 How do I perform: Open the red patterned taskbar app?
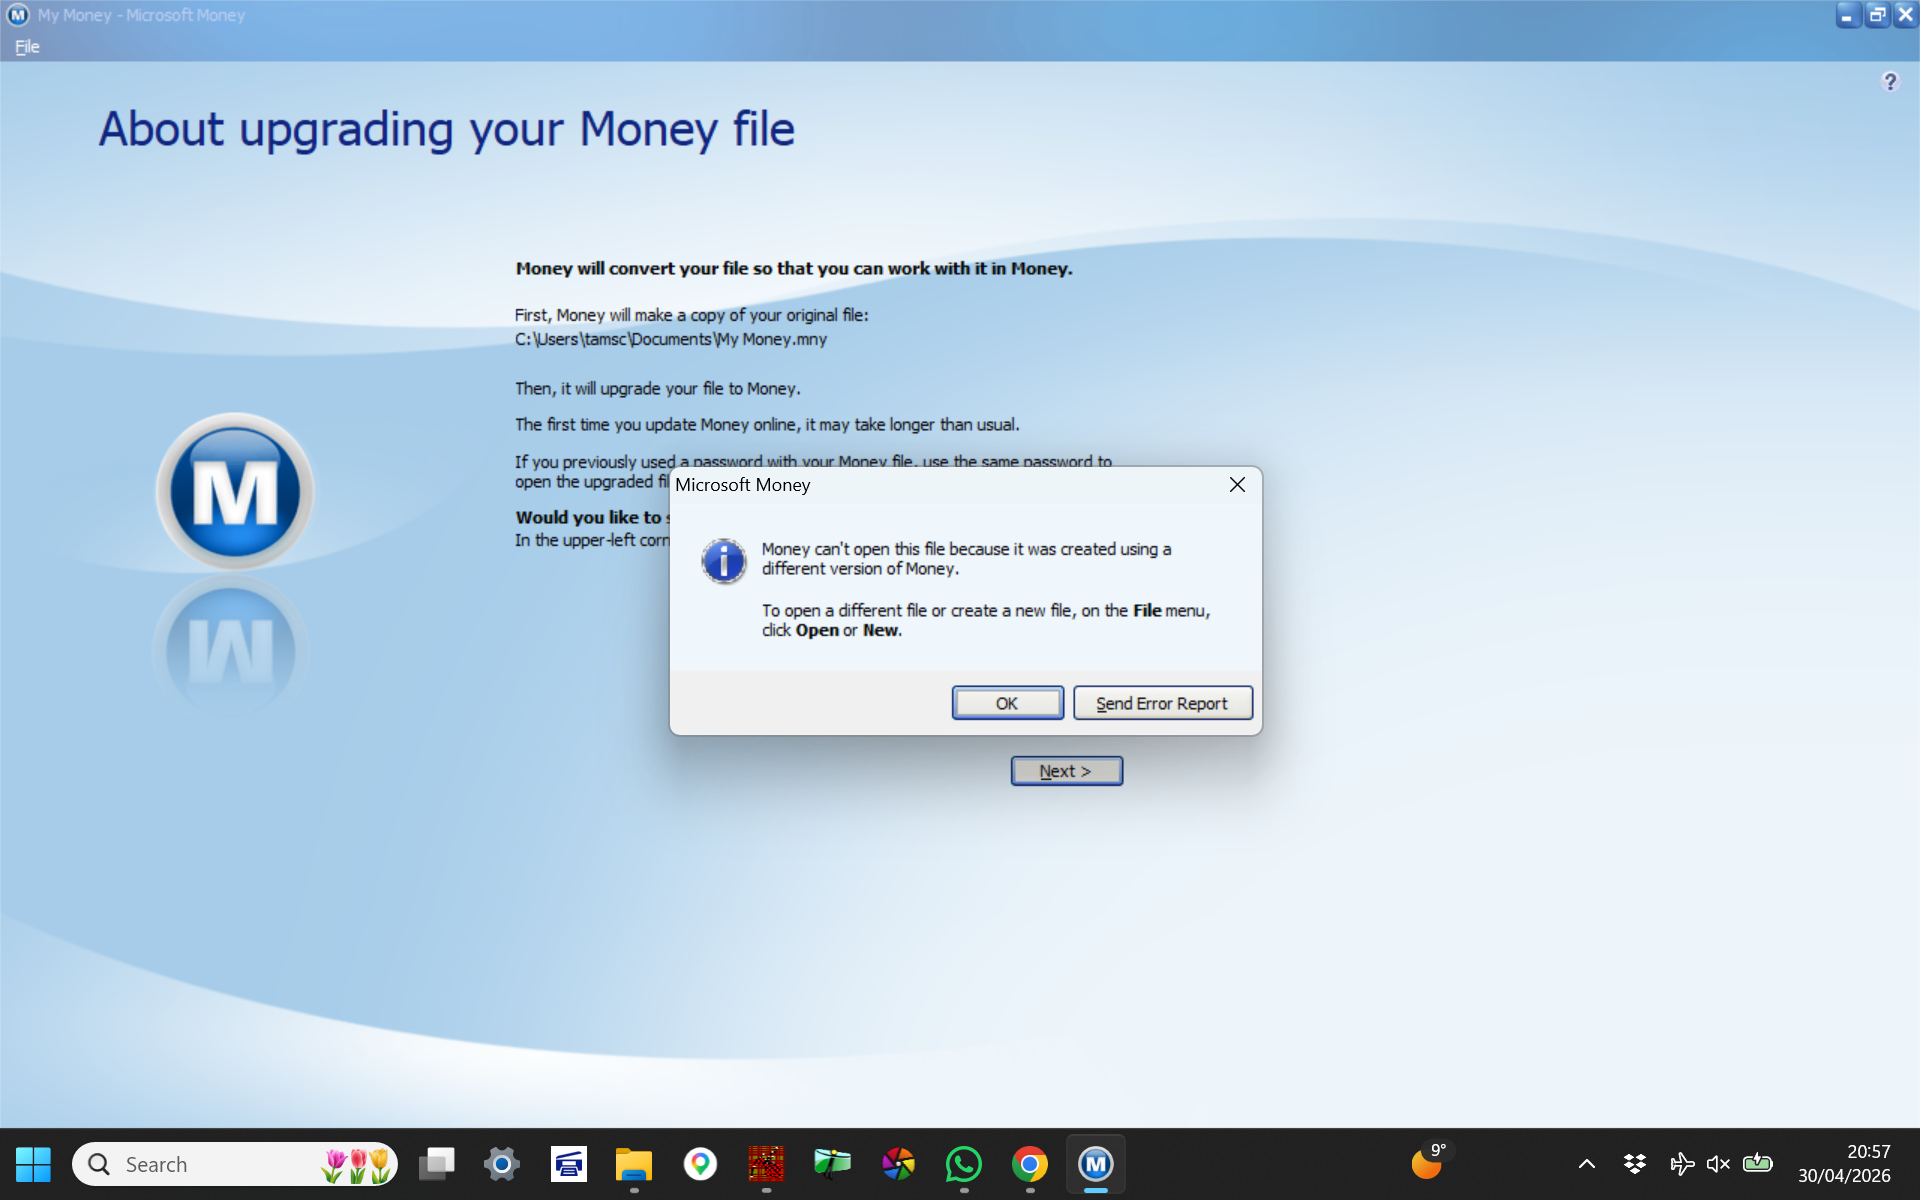(766, 1164)
